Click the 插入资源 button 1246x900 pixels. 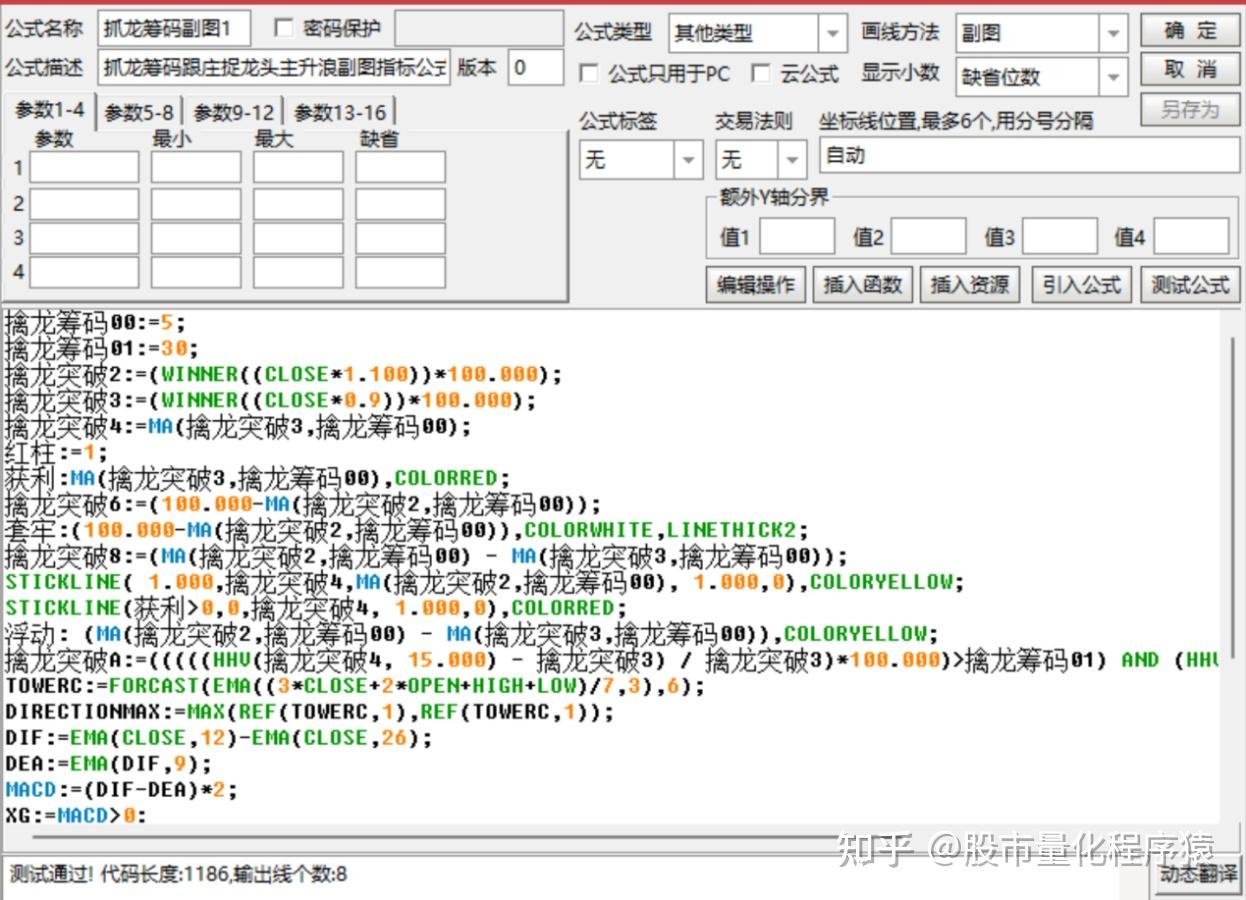[970, 285]
